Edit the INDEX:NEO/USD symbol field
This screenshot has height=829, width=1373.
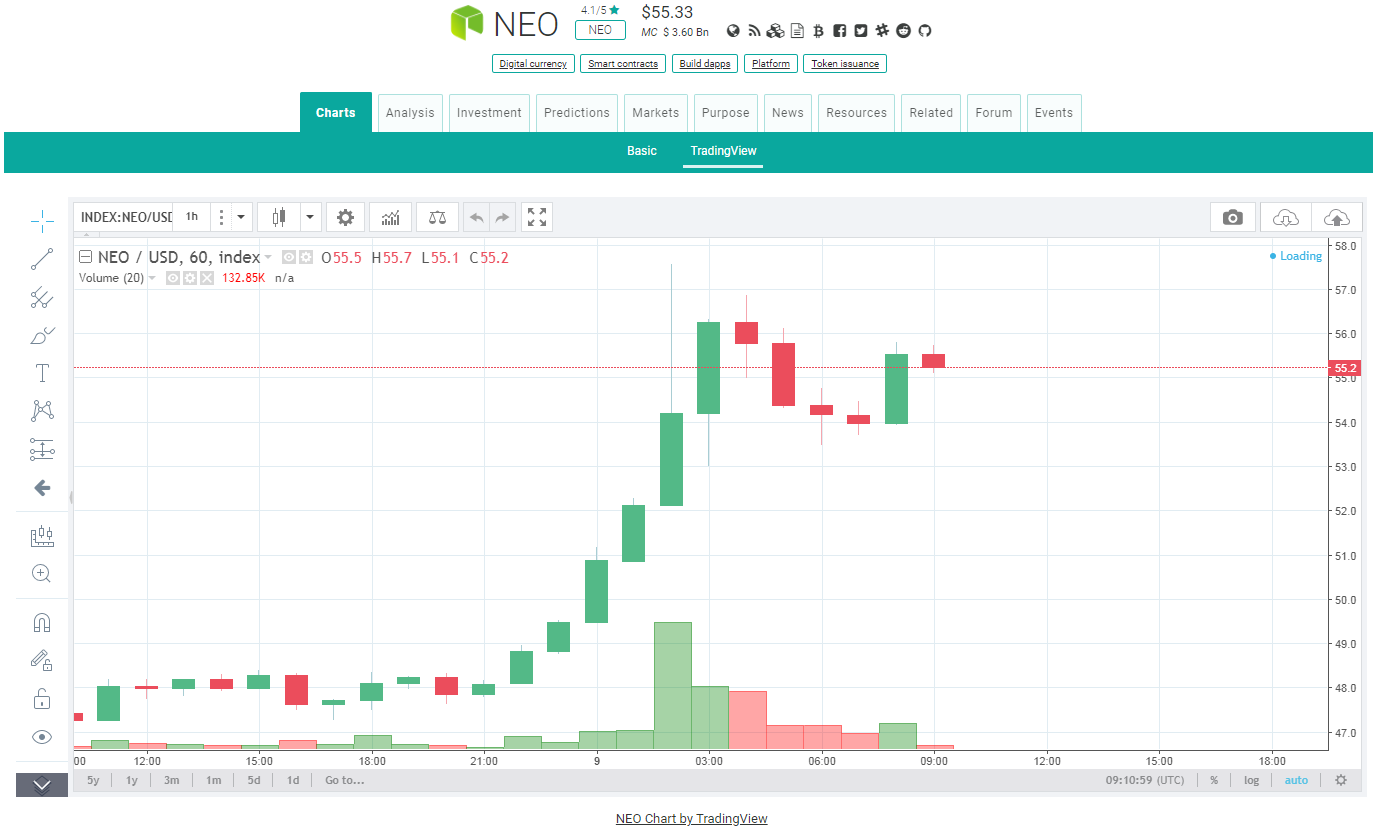[124, 217]
